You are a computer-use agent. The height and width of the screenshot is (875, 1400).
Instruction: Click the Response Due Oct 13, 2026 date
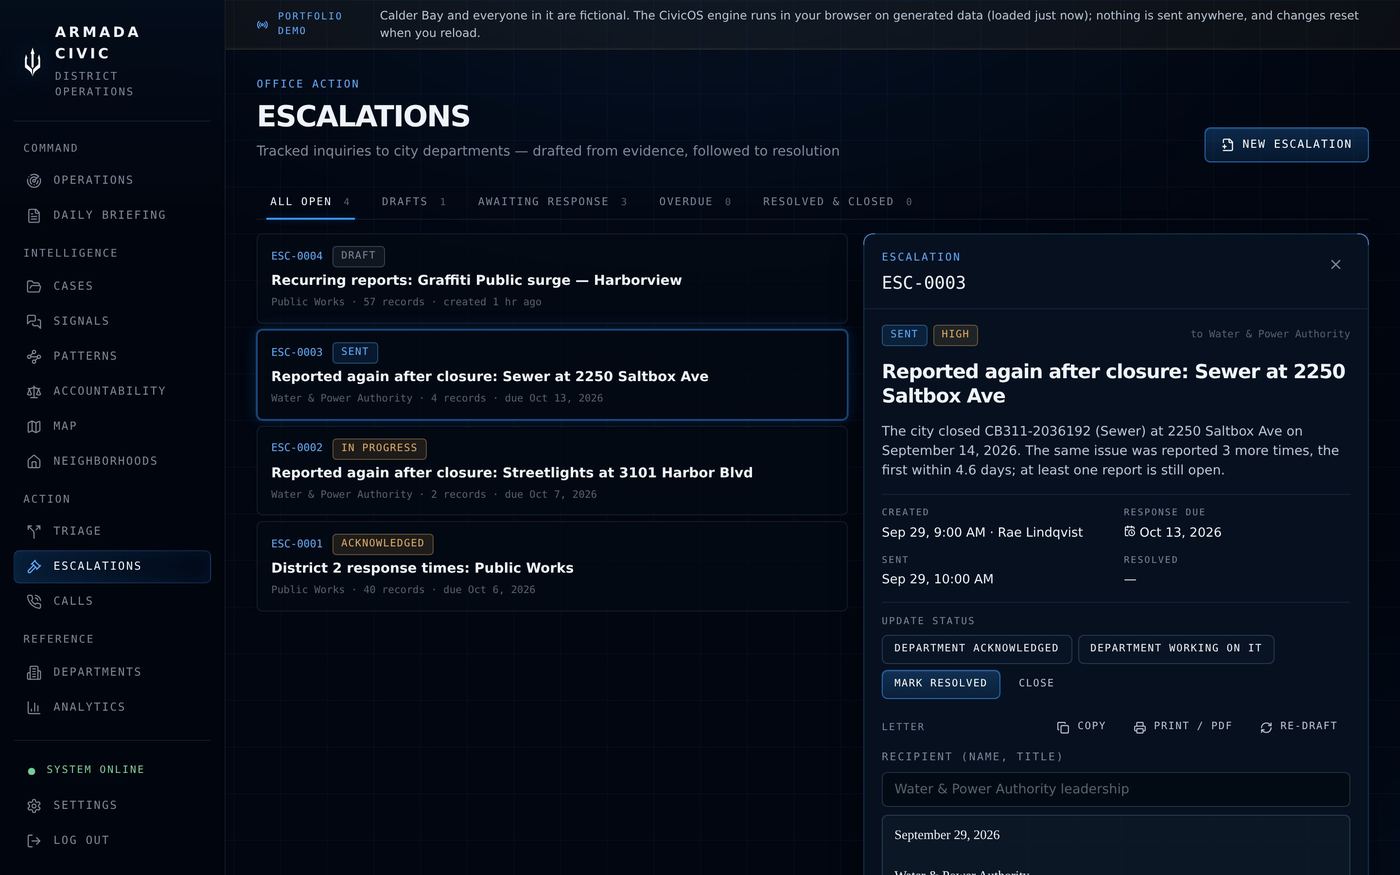point(1172,533)
